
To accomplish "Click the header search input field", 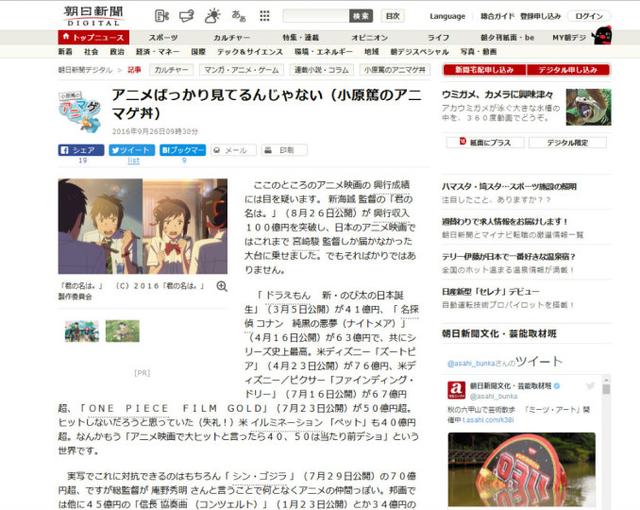I will click(x=316, y=16).
